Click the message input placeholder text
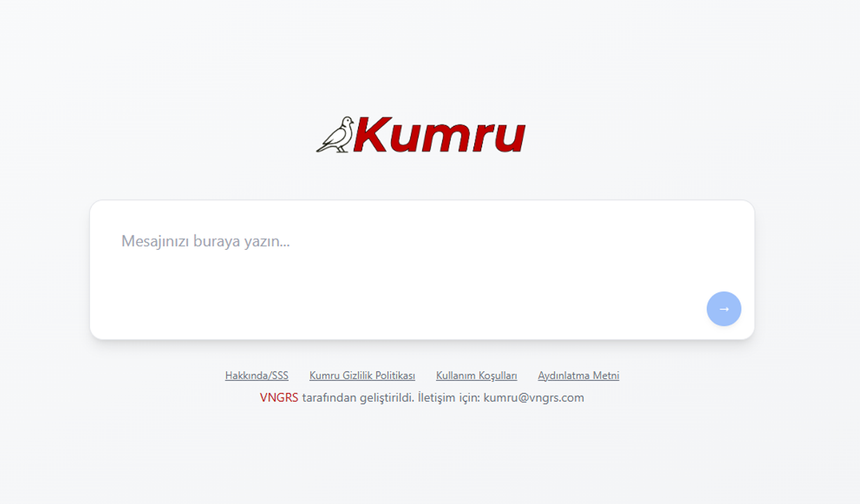 [205, 241]
